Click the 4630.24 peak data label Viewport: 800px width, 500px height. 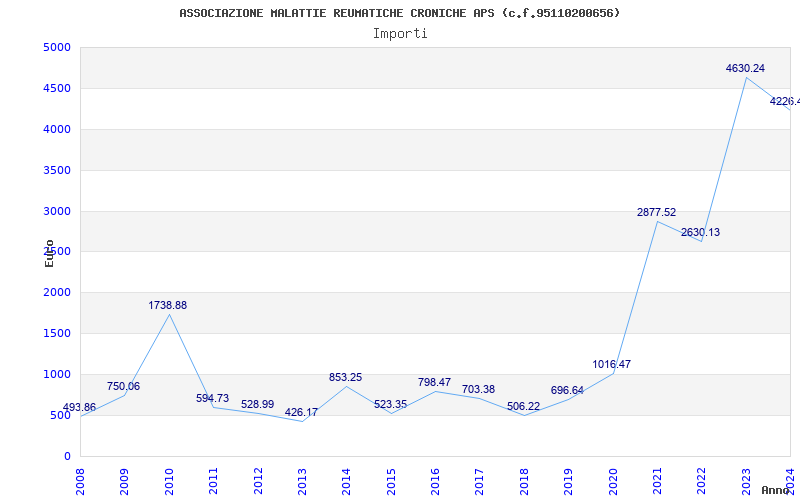pyautogui.click(x=745, y=68)
